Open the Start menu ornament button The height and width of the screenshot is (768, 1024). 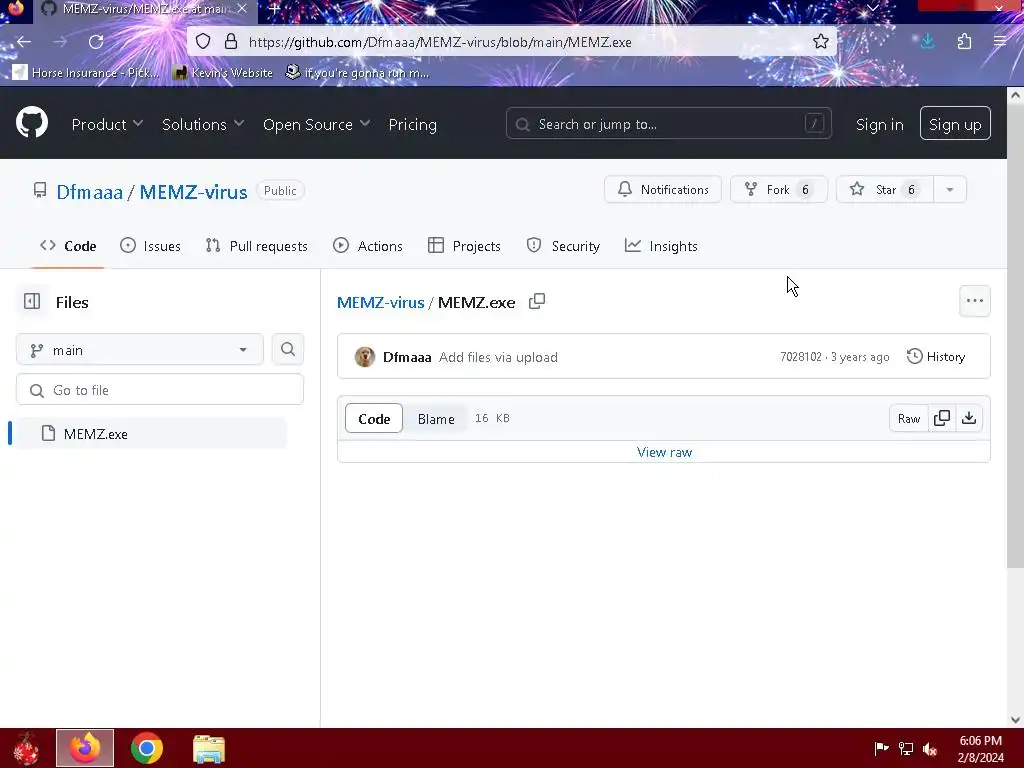pos(26,748)
